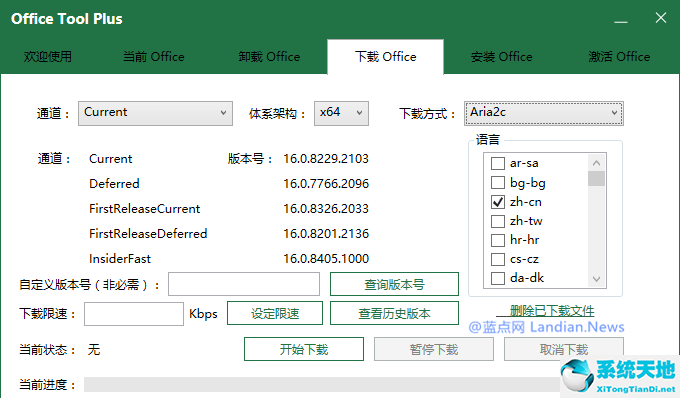Image resolution: width=680 pixels, height=398 pixels.
Task: Click the 暂停下载 button
Action: [434, 349]
